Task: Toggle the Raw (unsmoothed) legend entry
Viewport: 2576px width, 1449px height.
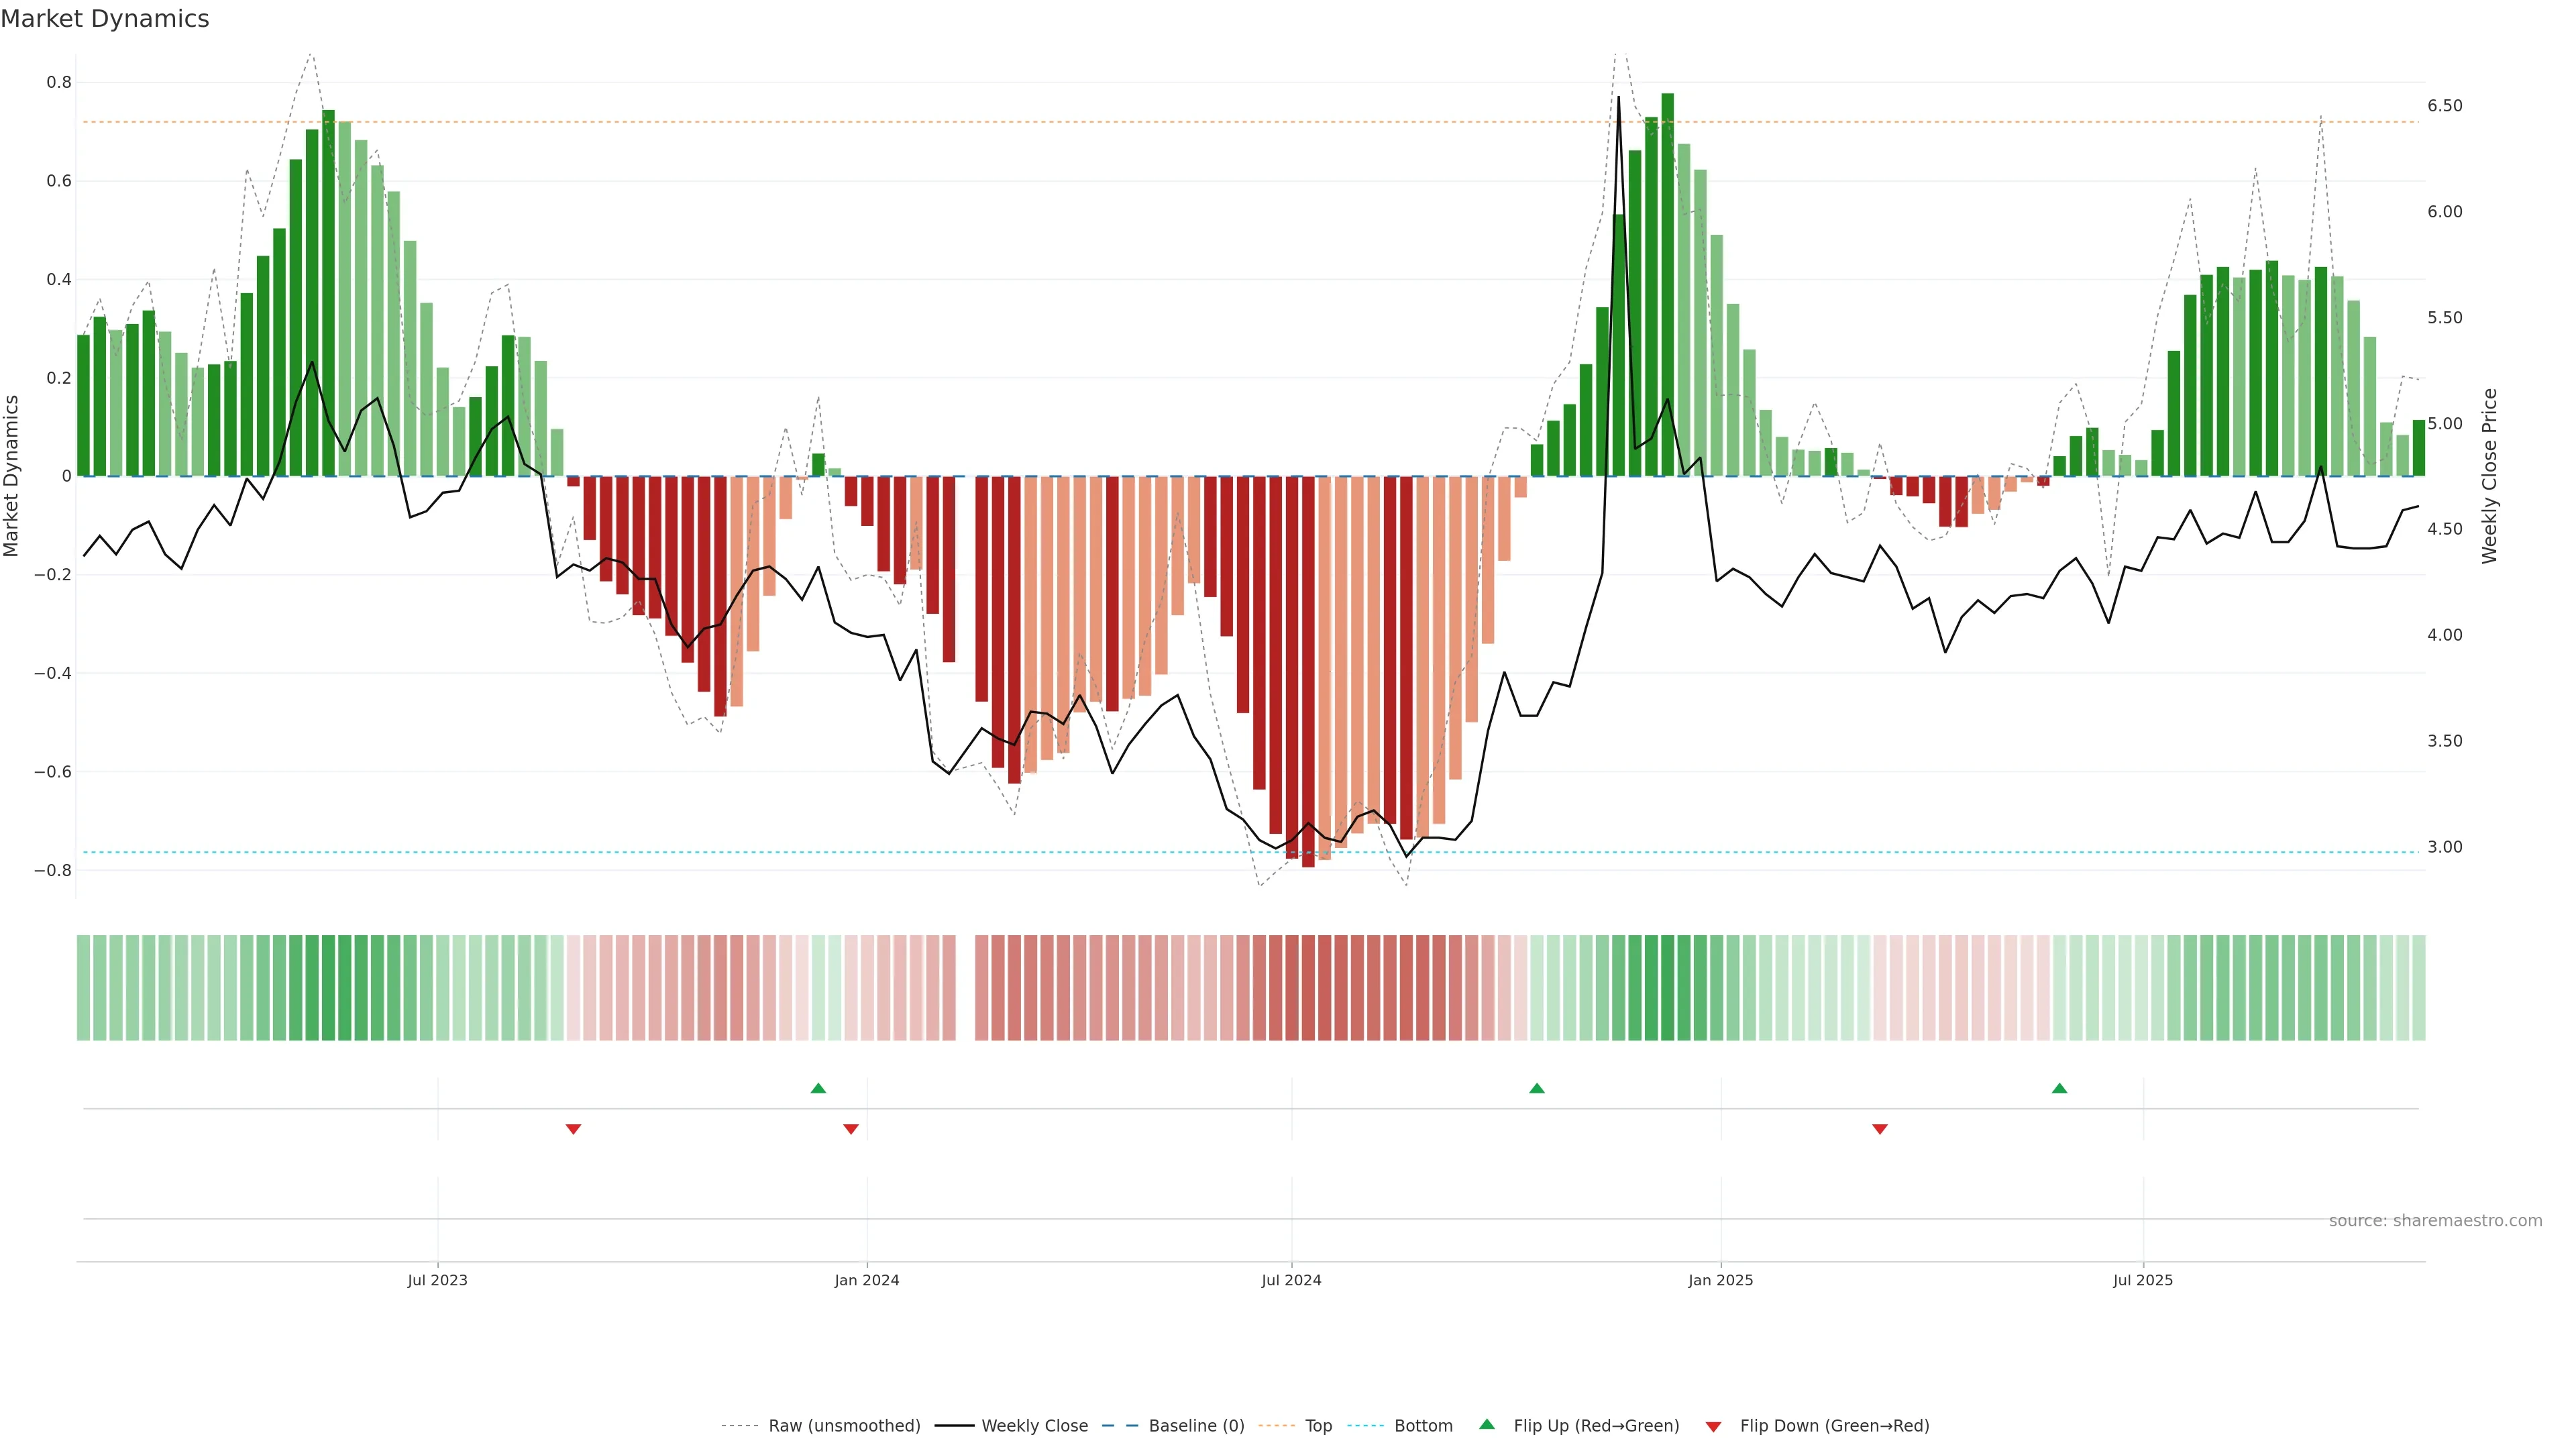Action: [x=844, y=1426]
